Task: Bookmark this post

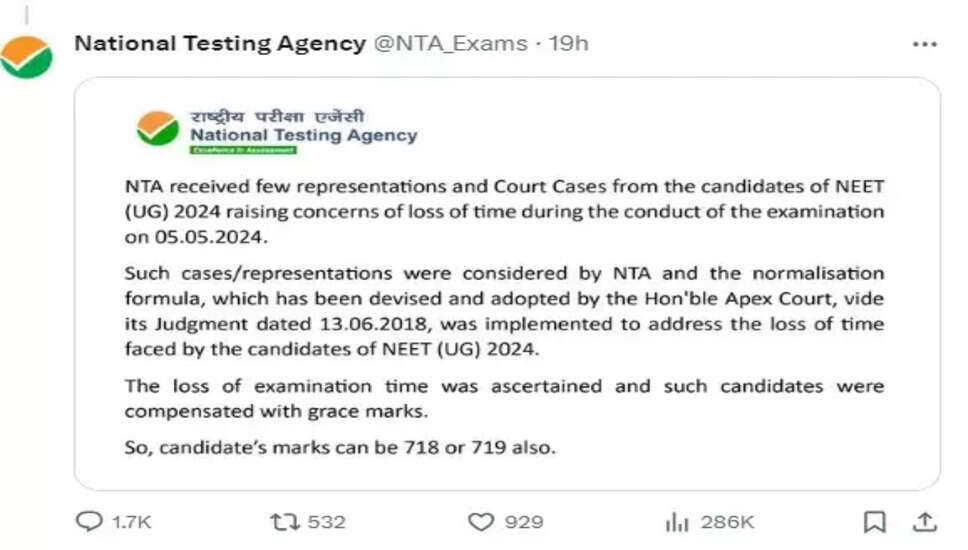Action: 874,521
